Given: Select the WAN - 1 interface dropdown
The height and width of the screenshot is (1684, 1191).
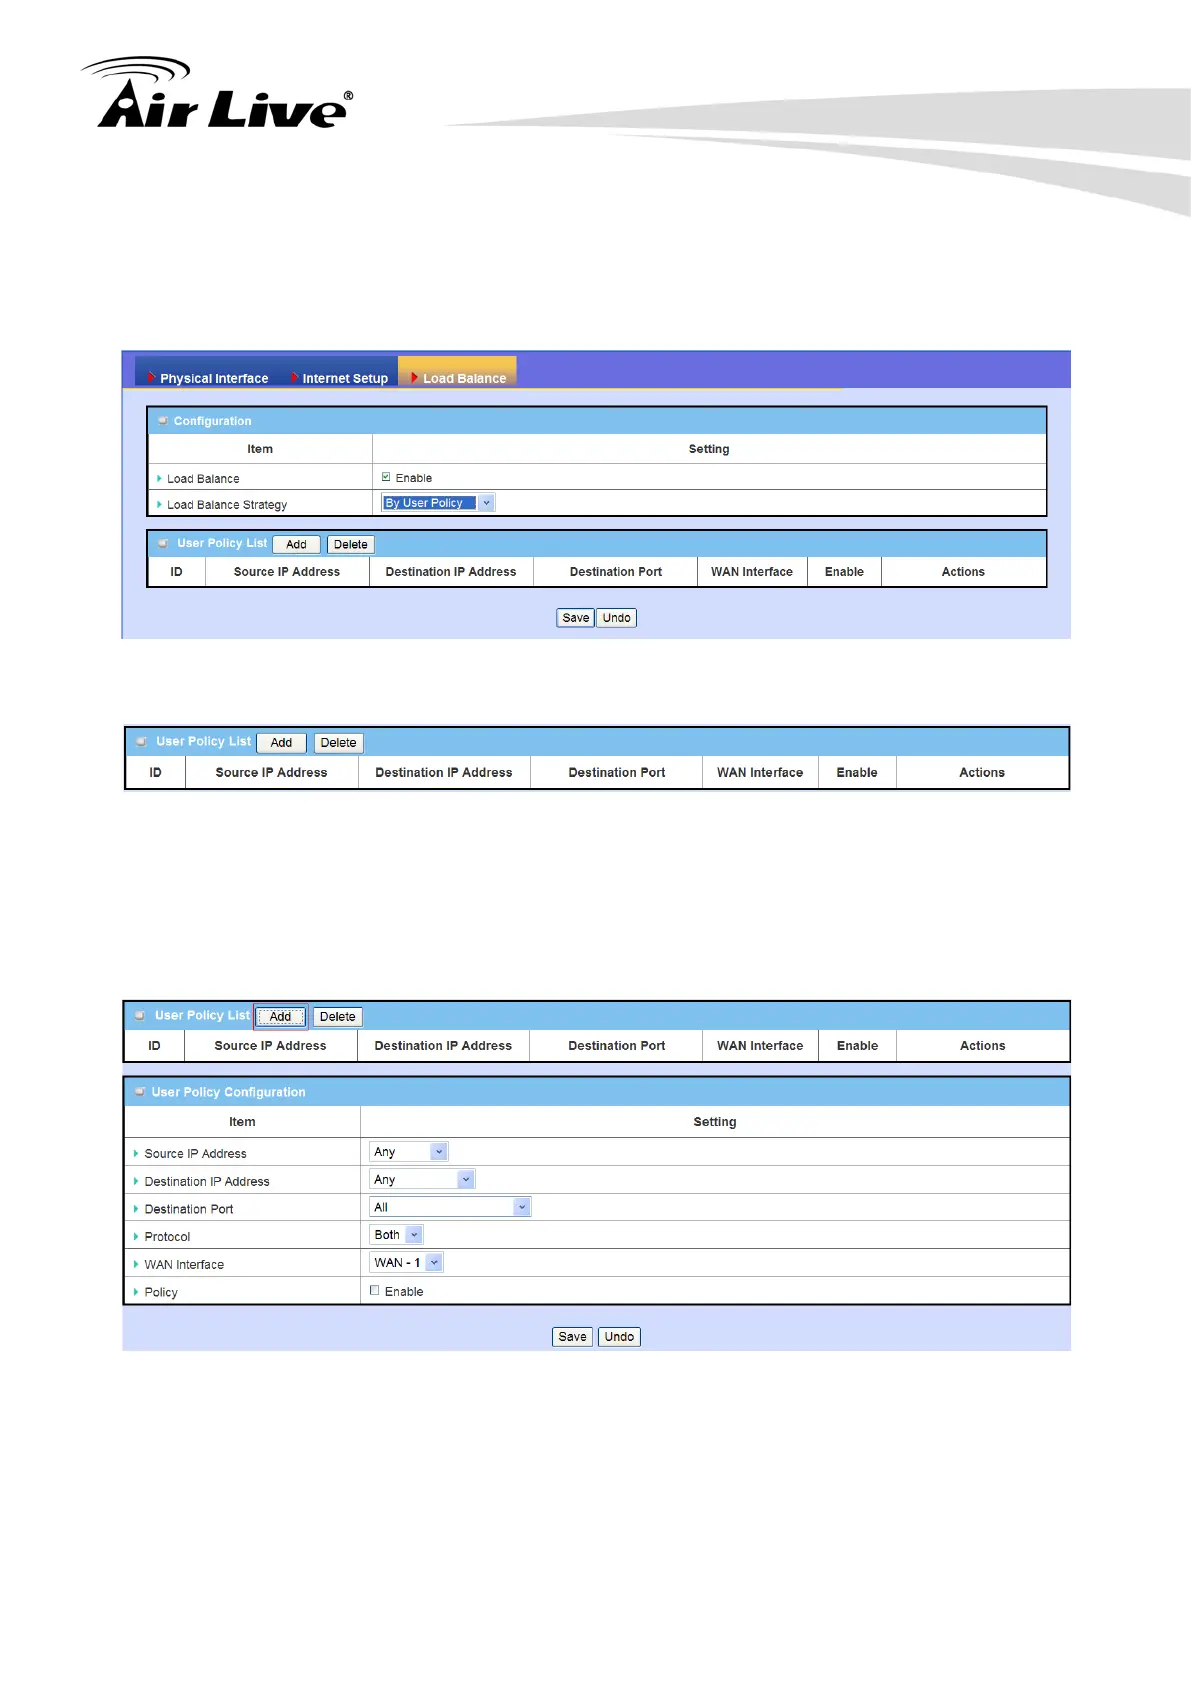Looking at the screenshot, I should point(406,1263).
